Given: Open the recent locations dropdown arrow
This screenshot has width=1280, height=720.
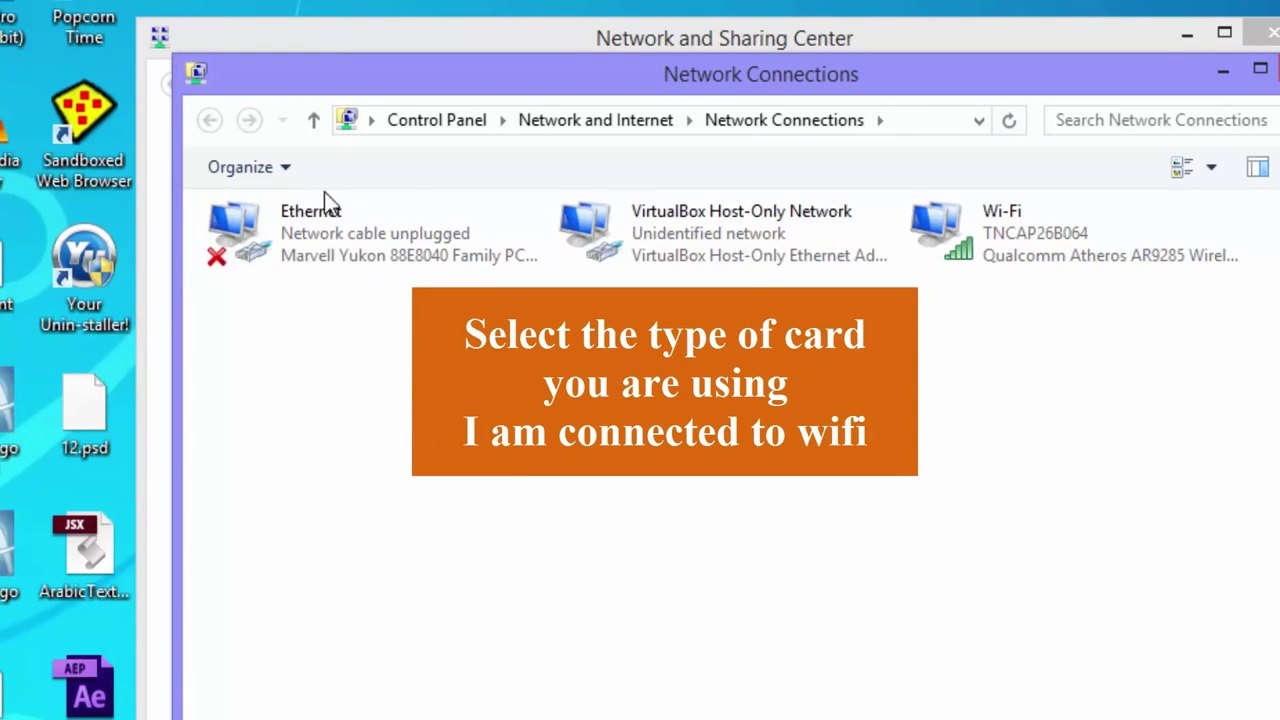Looking at the screenshot, I should 283,120.
